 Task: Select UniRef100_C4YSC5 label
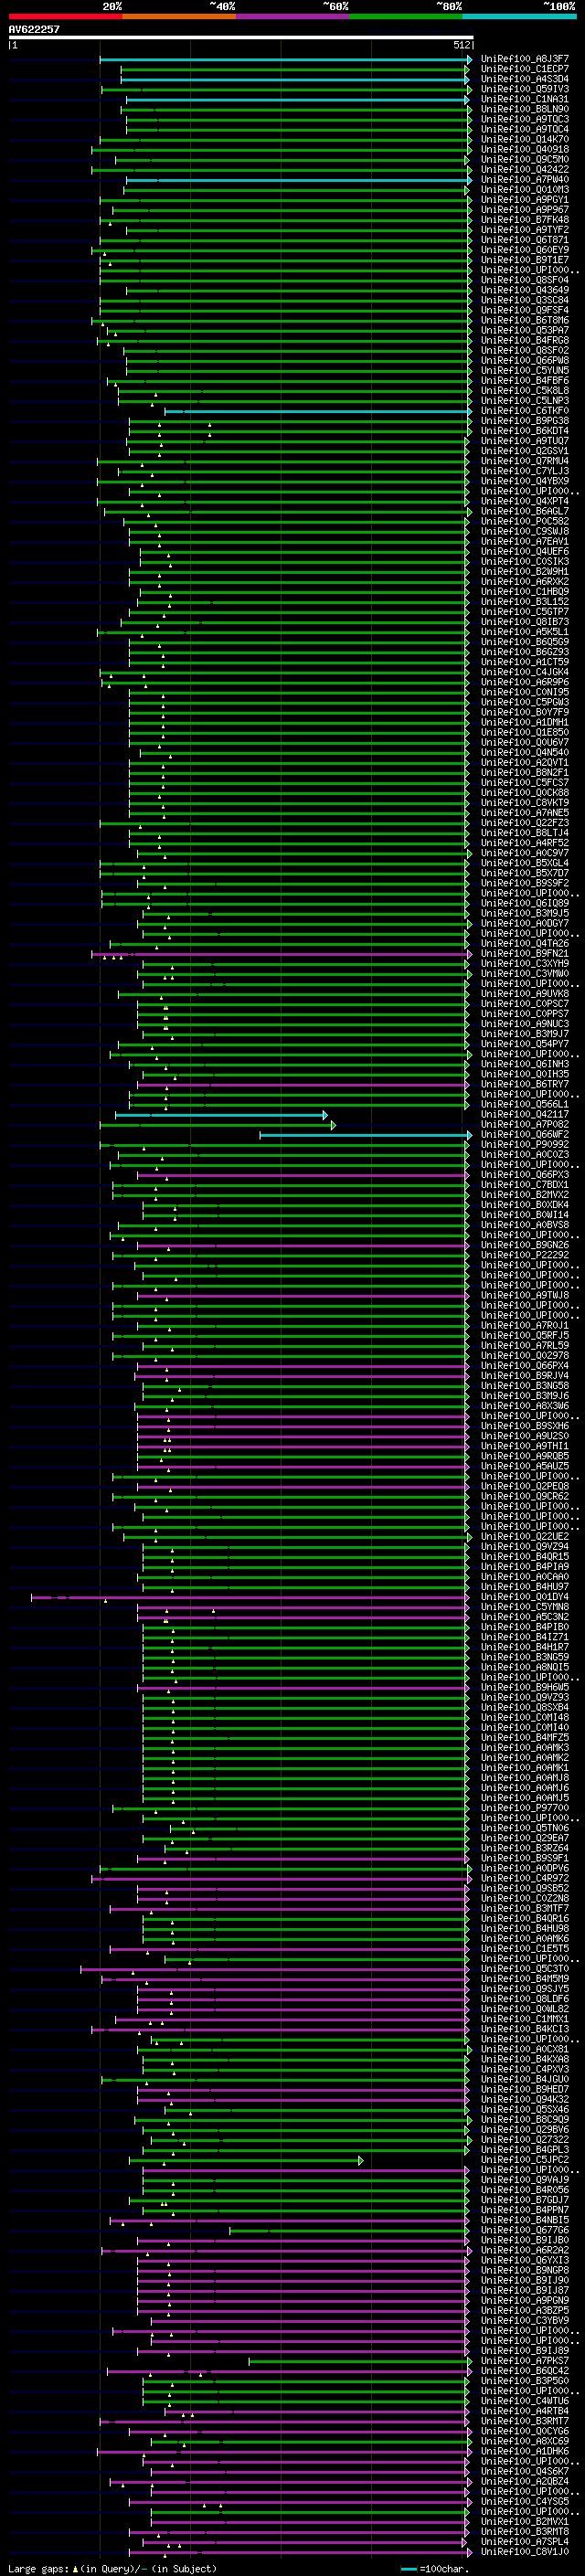525,2503
